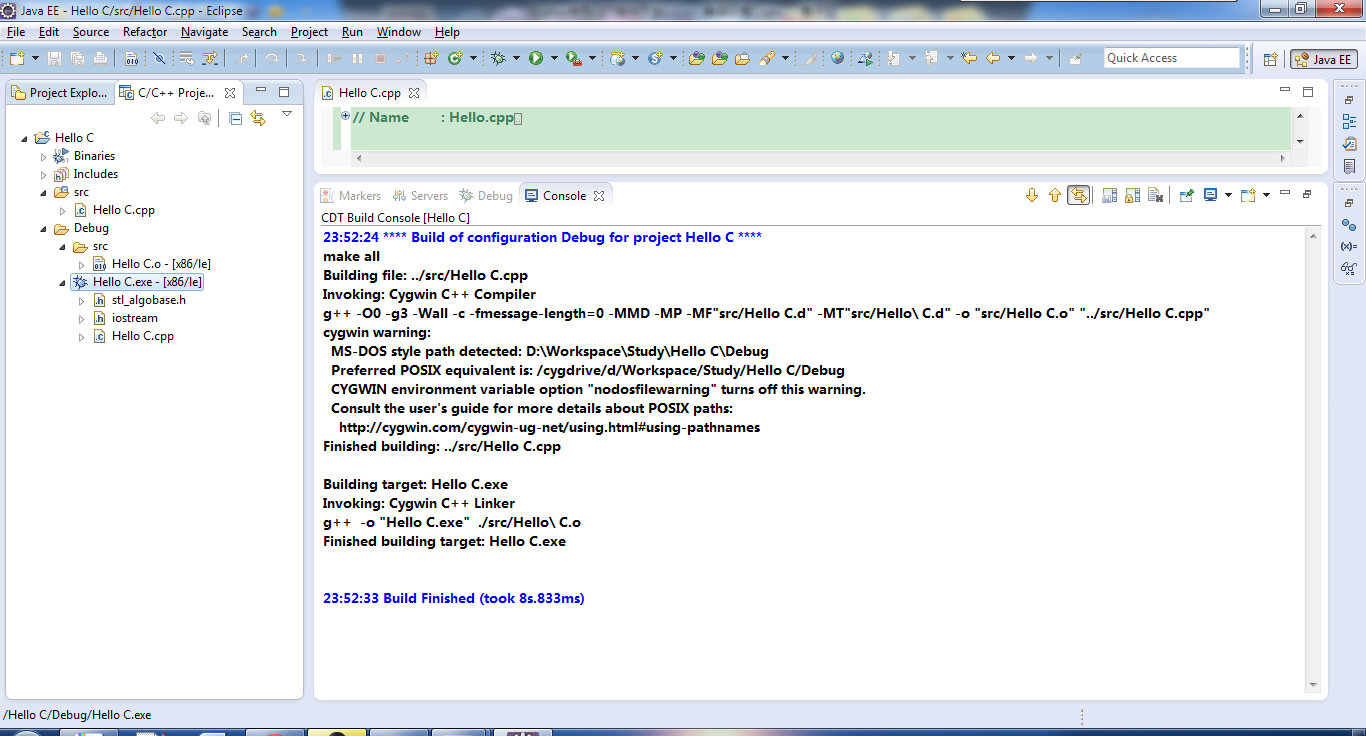1366x736 pixels.
Task: Click the console vertical scrollbar down arrow
Action: (1313, 685)
